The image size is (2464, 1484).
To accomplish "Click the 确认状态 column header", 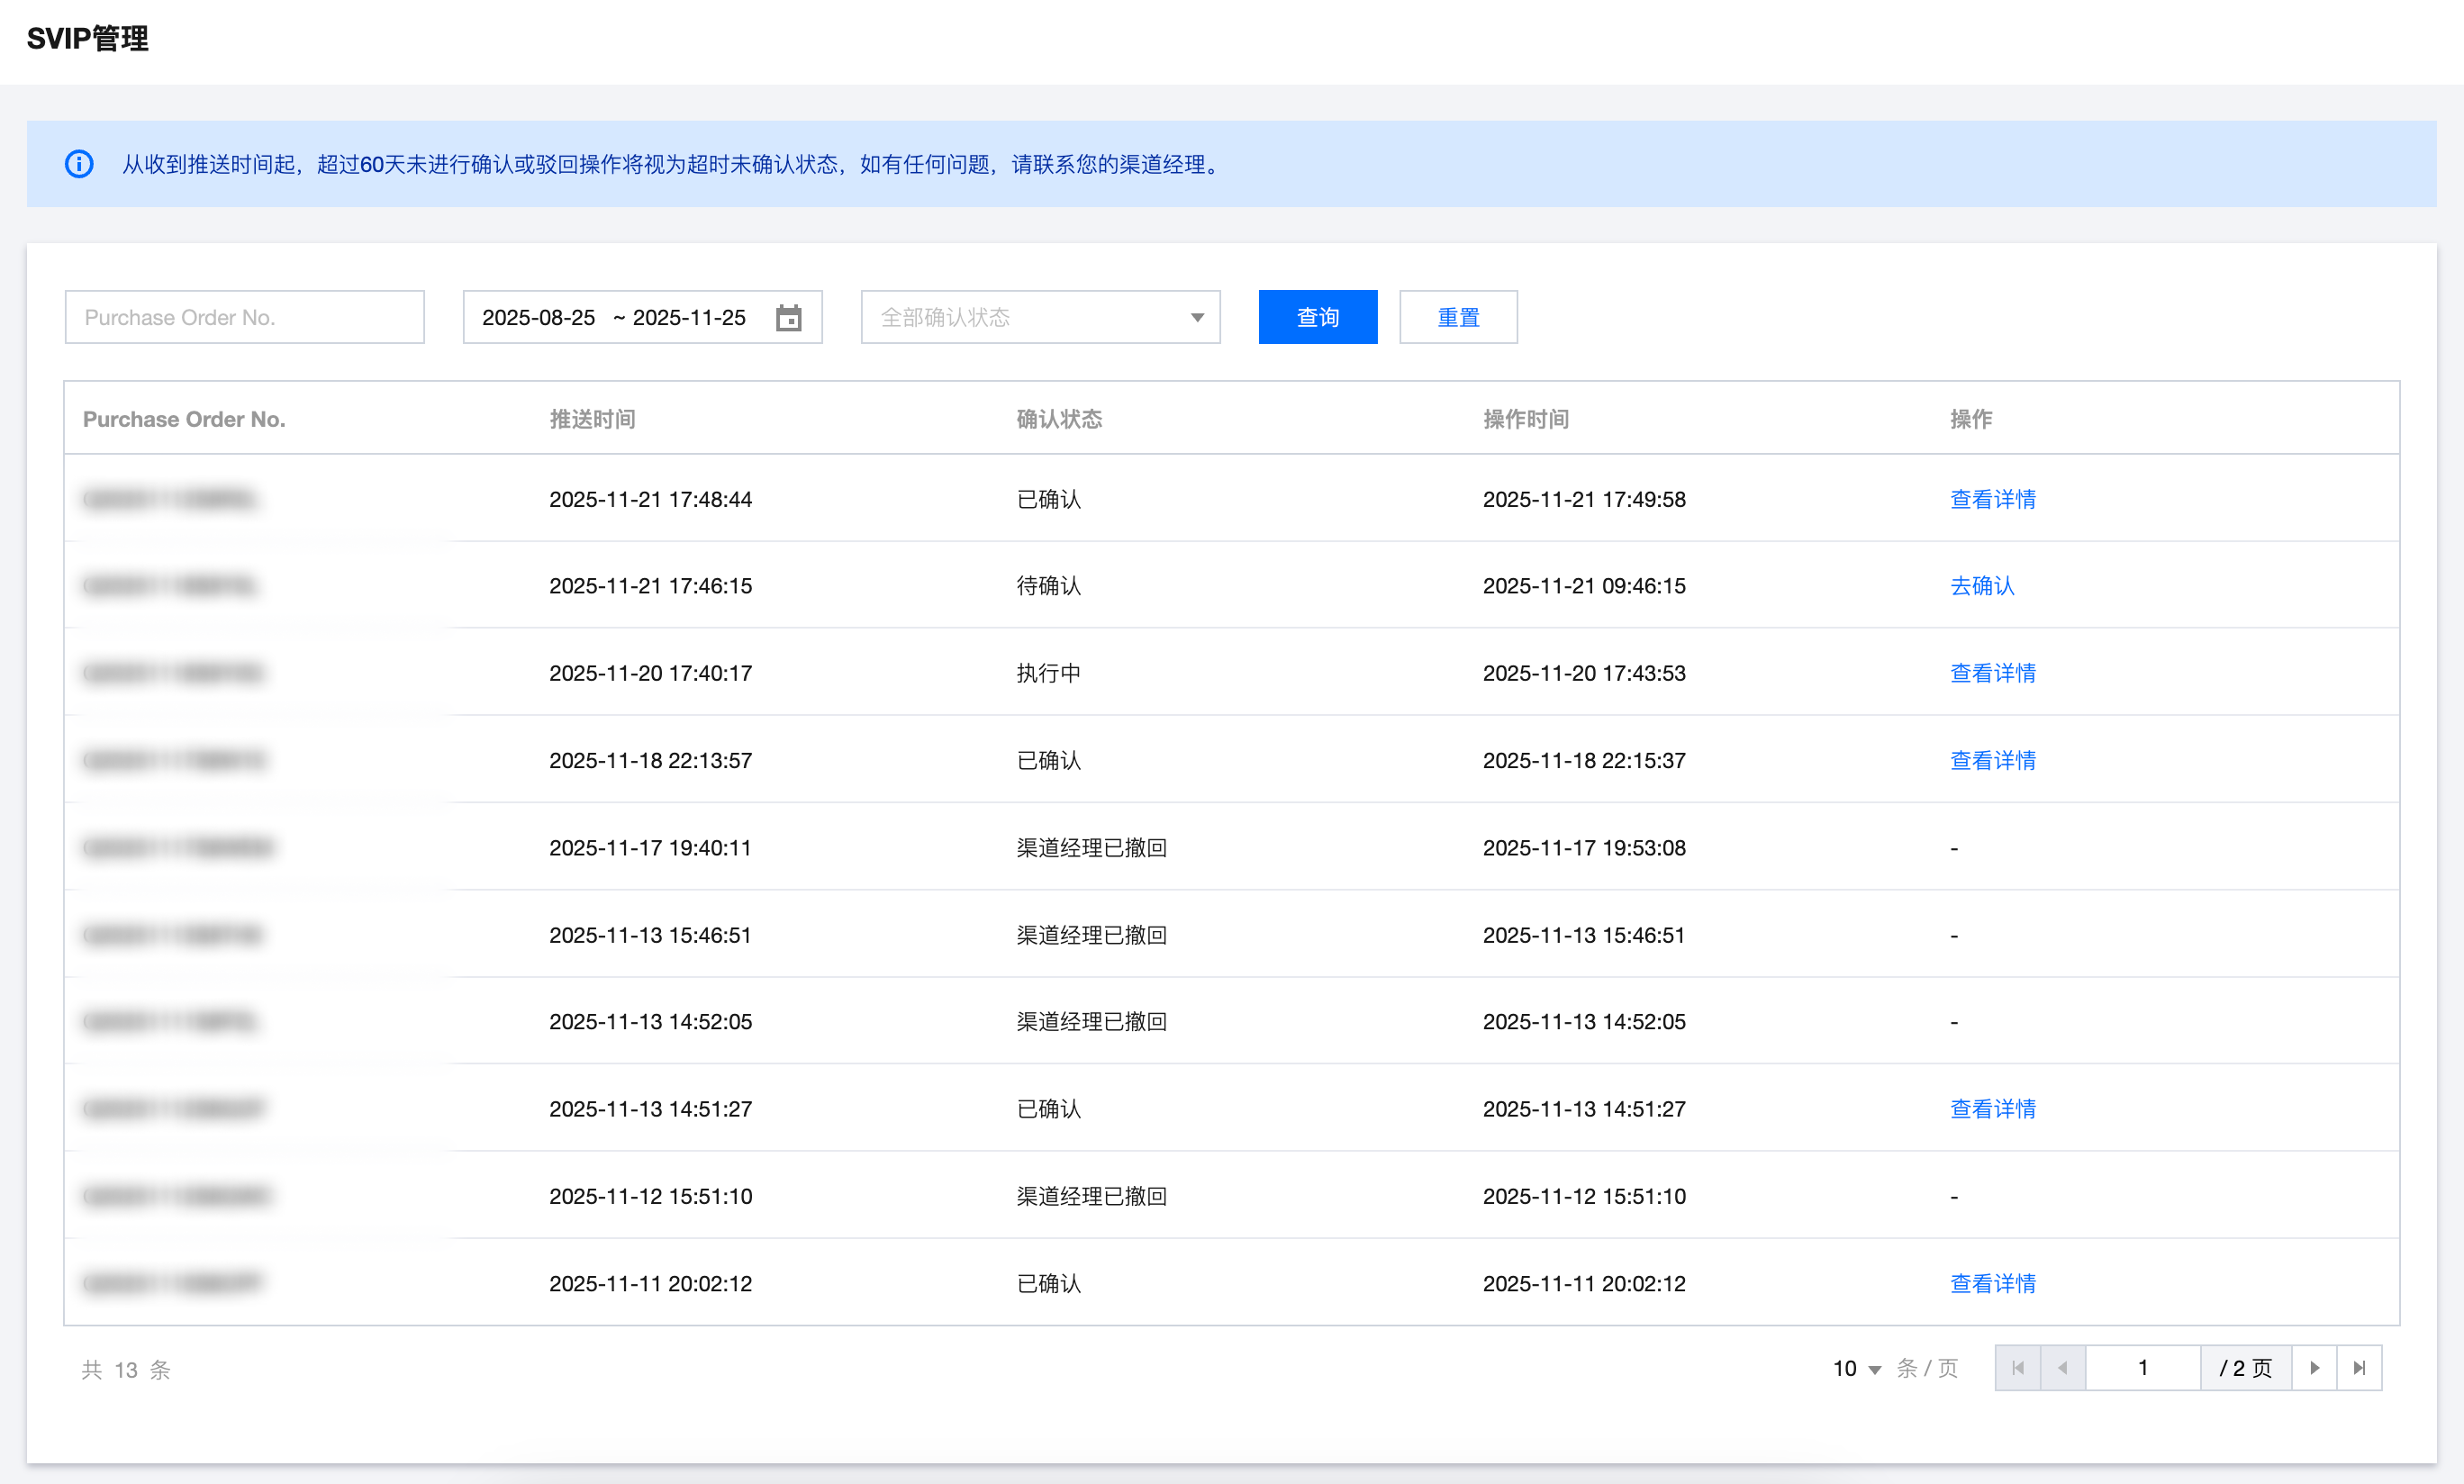I will 1059,419.
